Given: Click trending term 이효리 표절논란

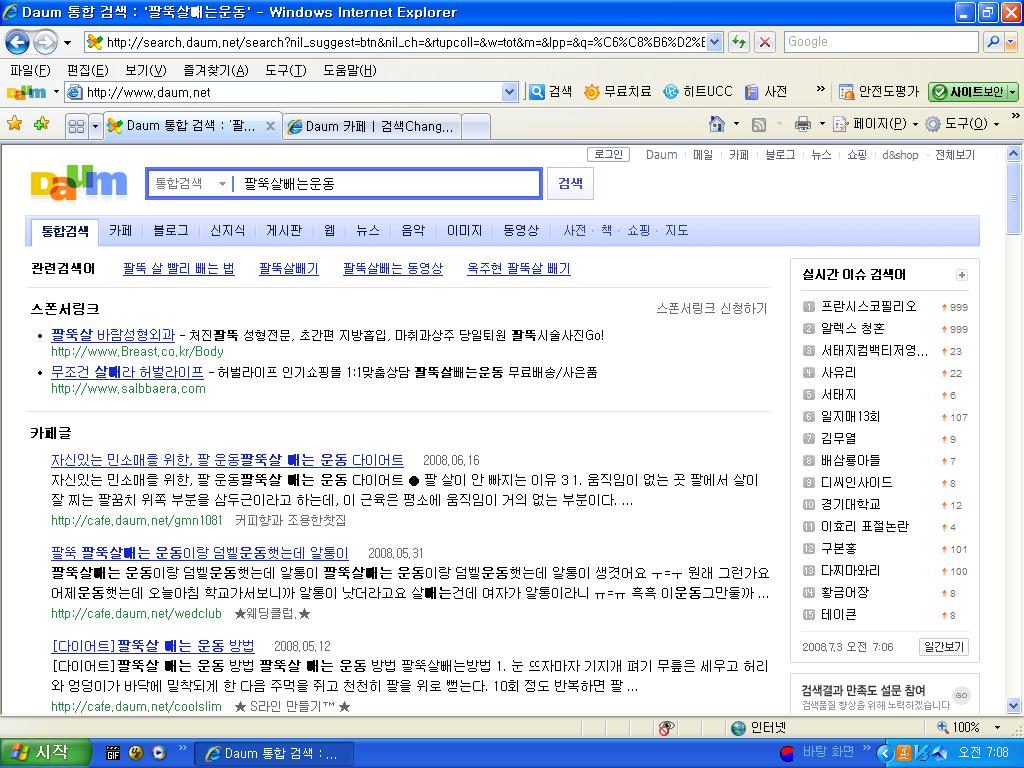Looking at the screenshot, I should click(865, 526).
